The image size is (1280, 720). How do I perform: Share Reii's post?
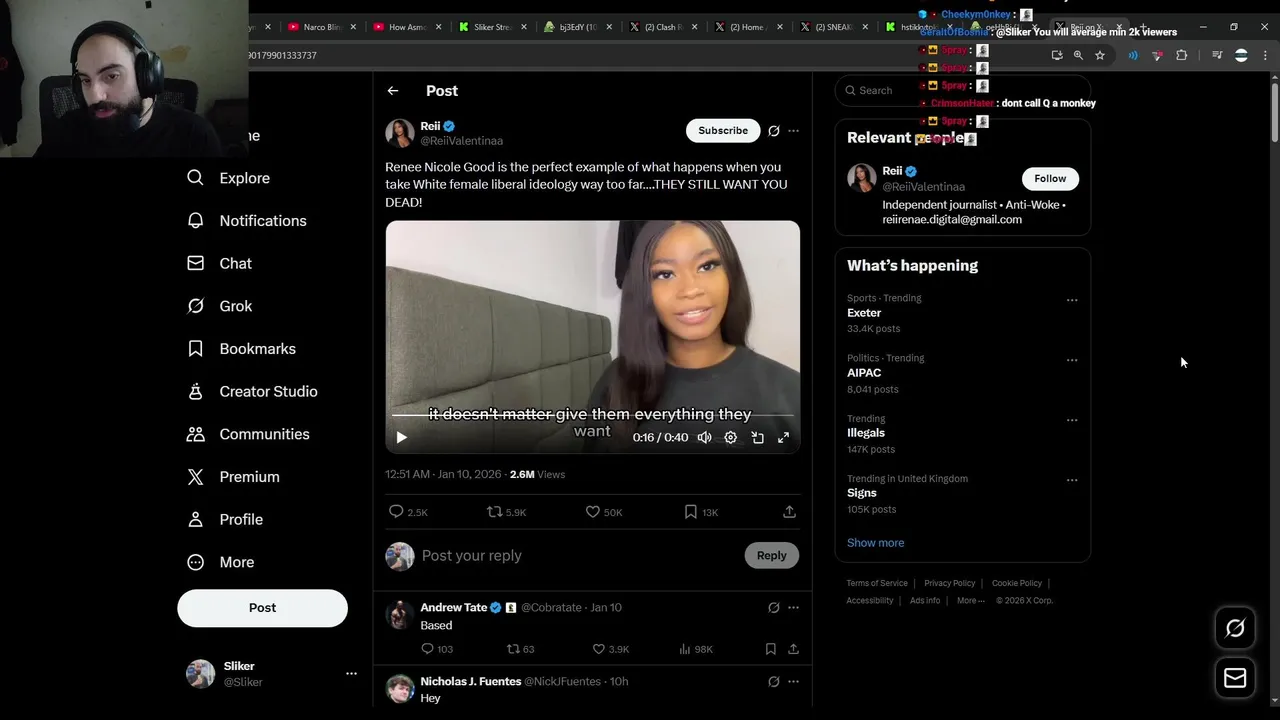[x=789, y=512]
